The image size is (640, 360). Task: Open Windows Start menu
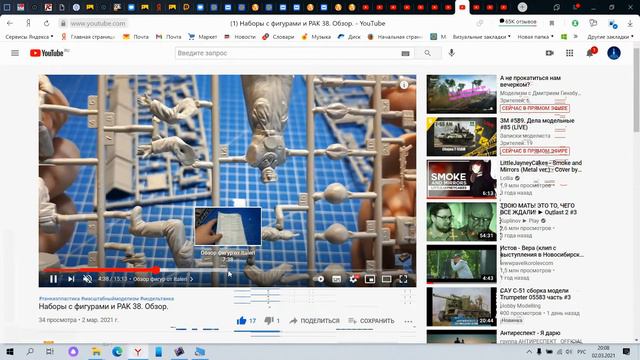(x=10, y=351)
